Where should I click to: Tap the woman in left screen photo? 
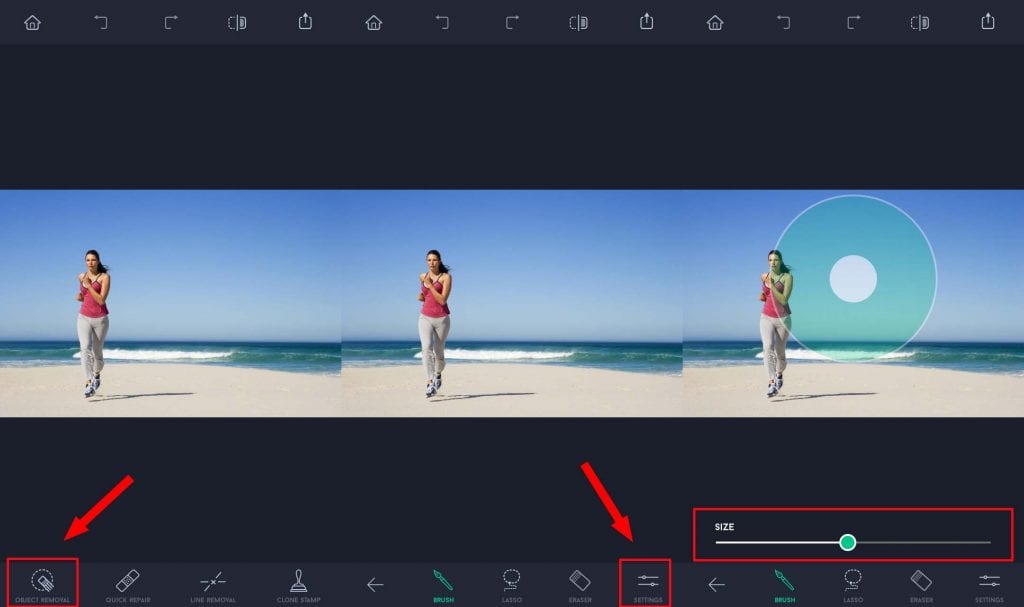pyautogui.click(x=94, y=322)
